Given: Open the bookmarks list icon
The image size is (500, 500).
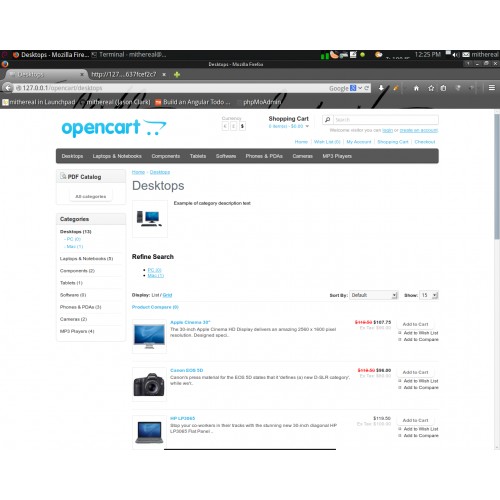Looking at the screenshot, I should tap(443, 88).
